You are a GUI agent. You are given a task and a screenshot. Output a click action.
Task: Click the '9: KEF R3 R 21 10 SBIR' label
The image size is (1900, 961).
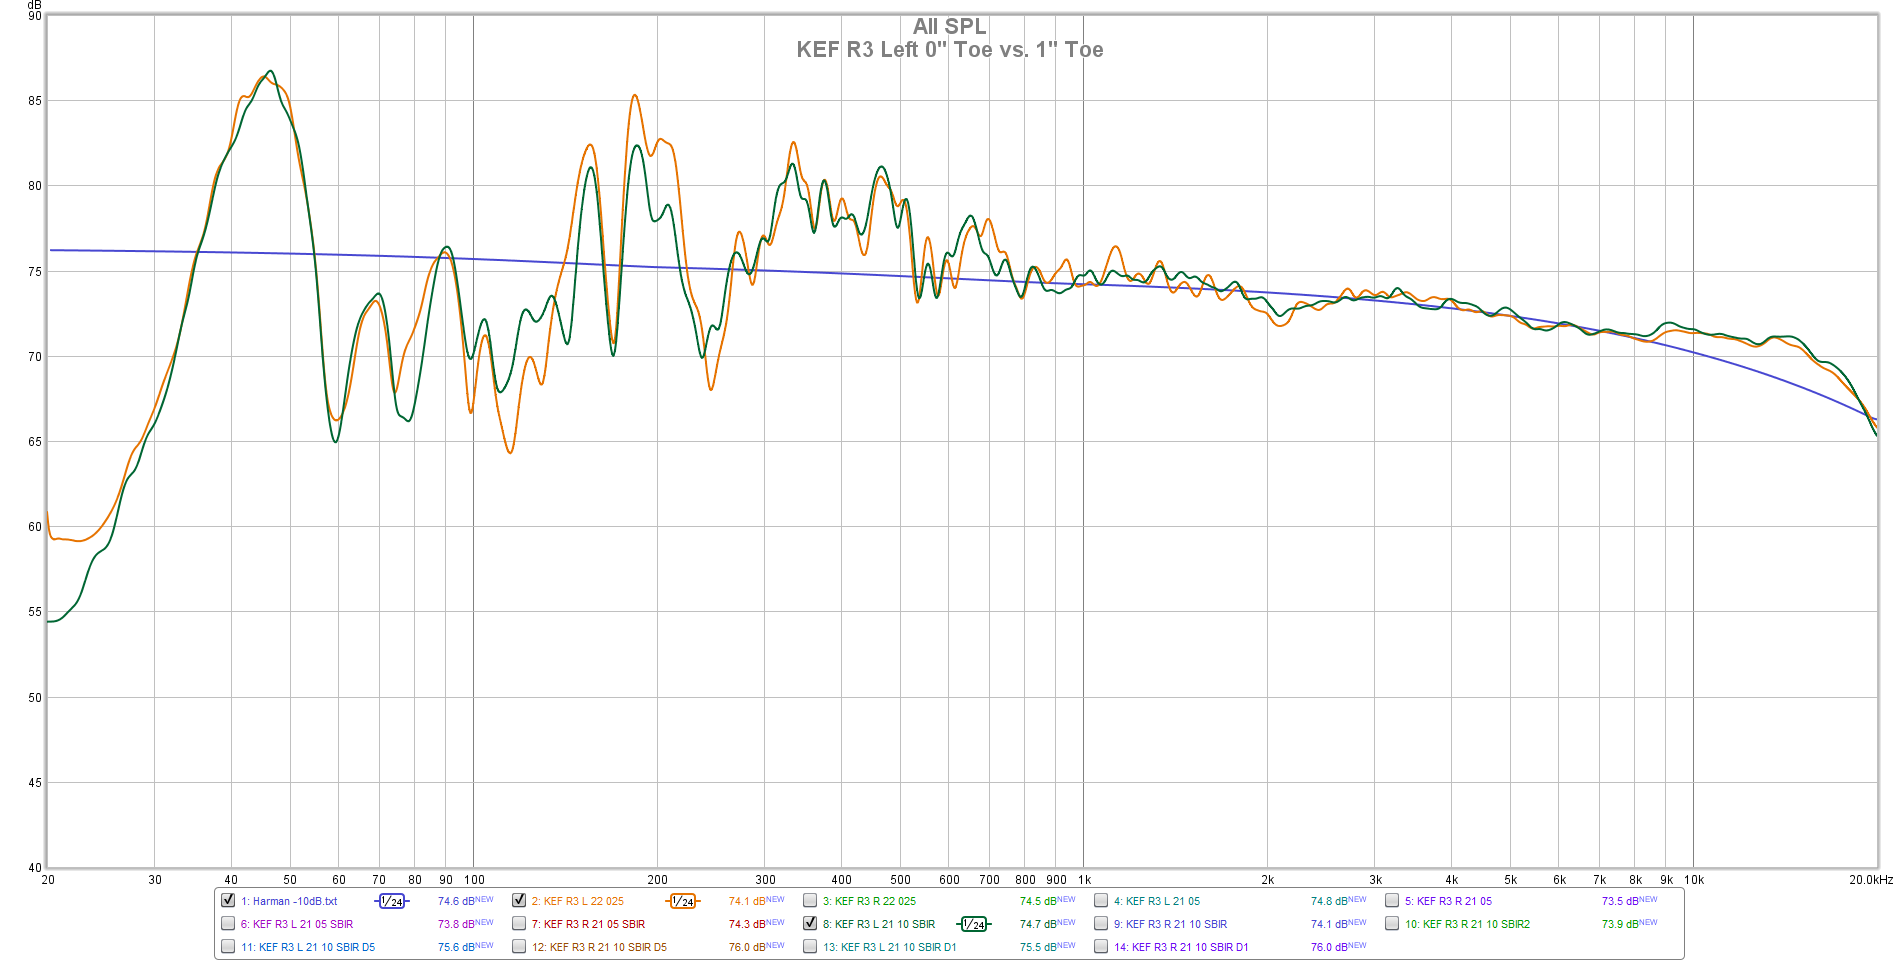[x=1170, y=924]
